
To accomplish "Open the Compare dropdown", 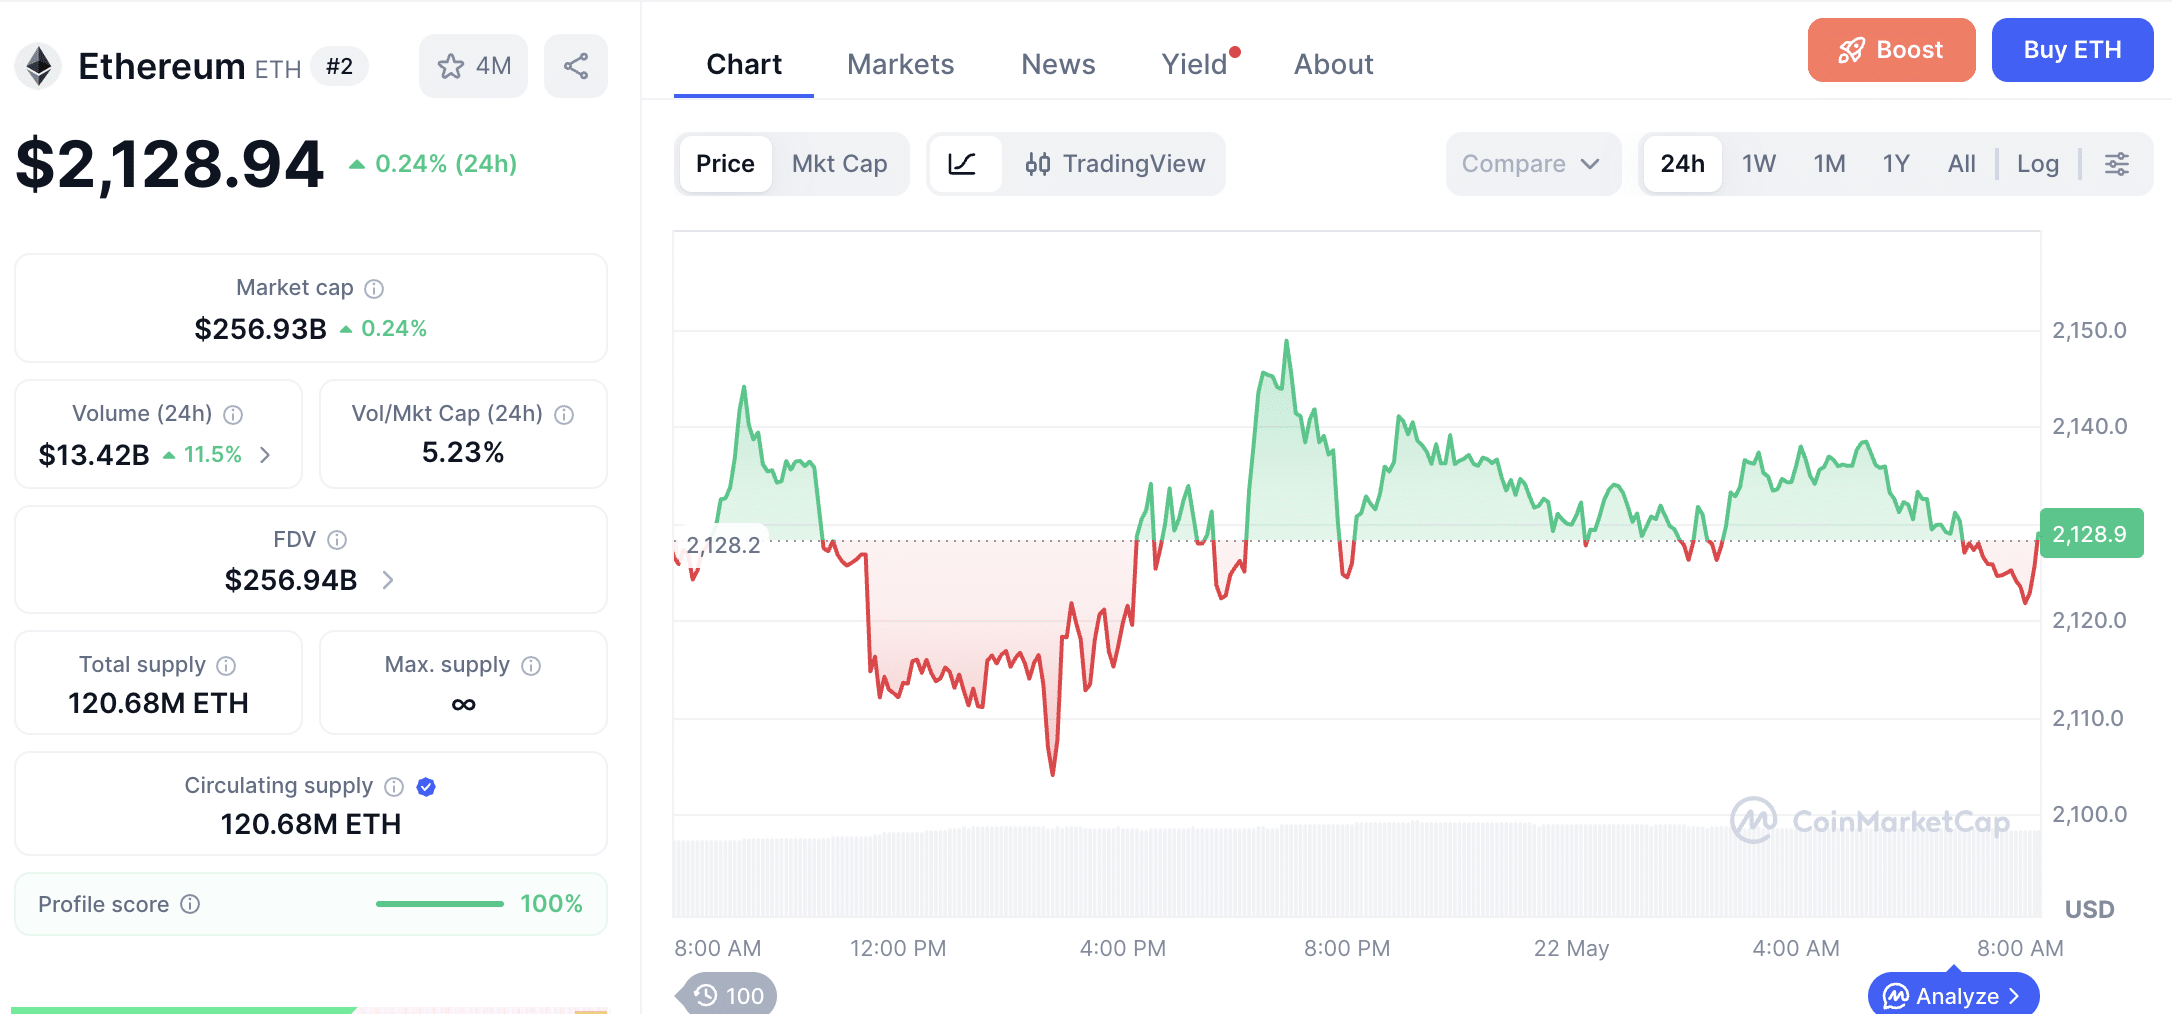I will coord(1533,164).
